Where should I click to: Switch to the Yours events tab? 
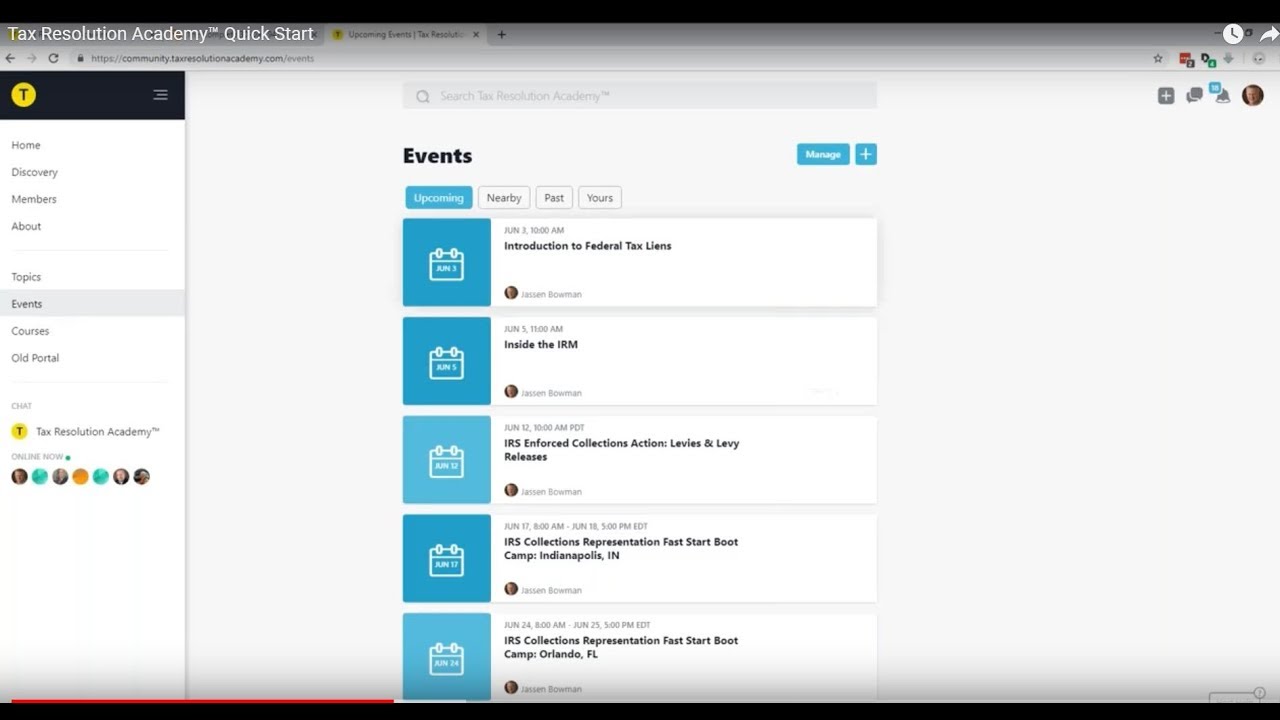coord(600,198)
